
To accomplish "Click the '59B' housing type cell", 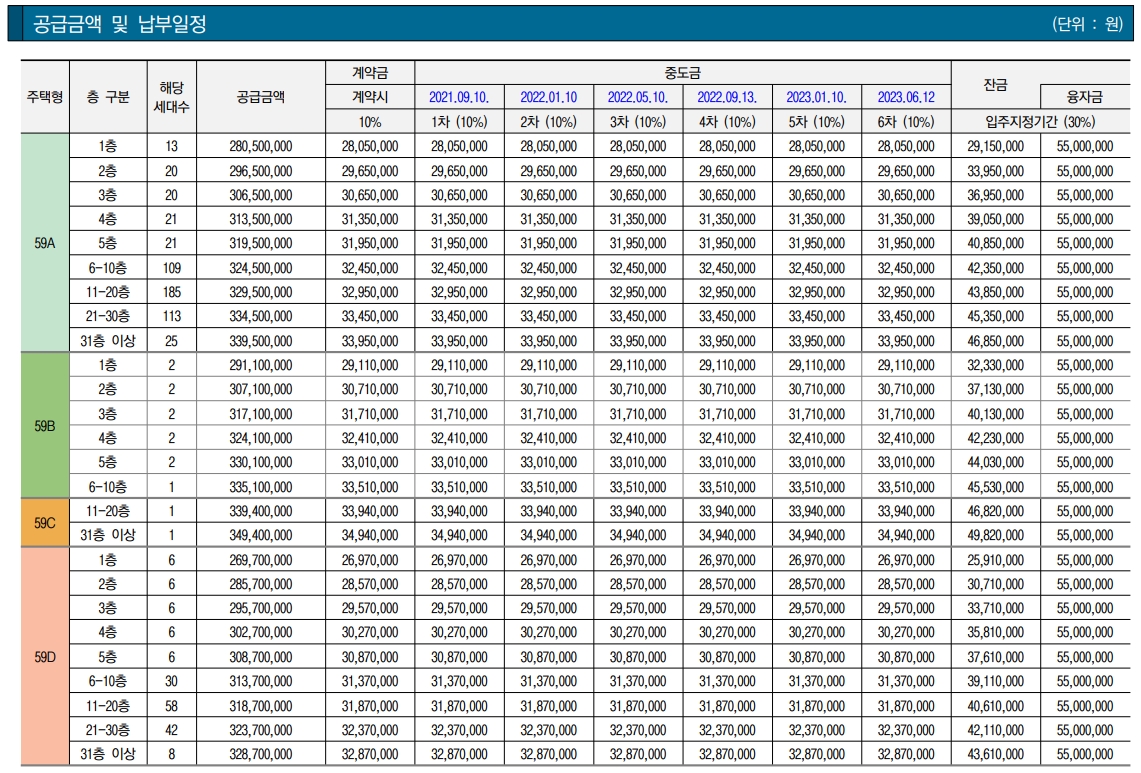I will tap(45, 426).
